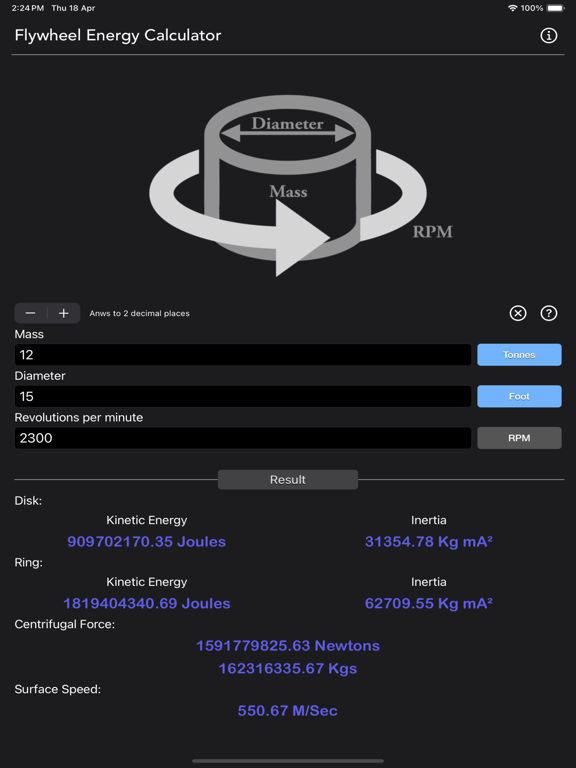Screen dimensions: 576x768
Task: Tap centrifugal force 162316335.67 Kgs
Action: [x=288, y=669]
